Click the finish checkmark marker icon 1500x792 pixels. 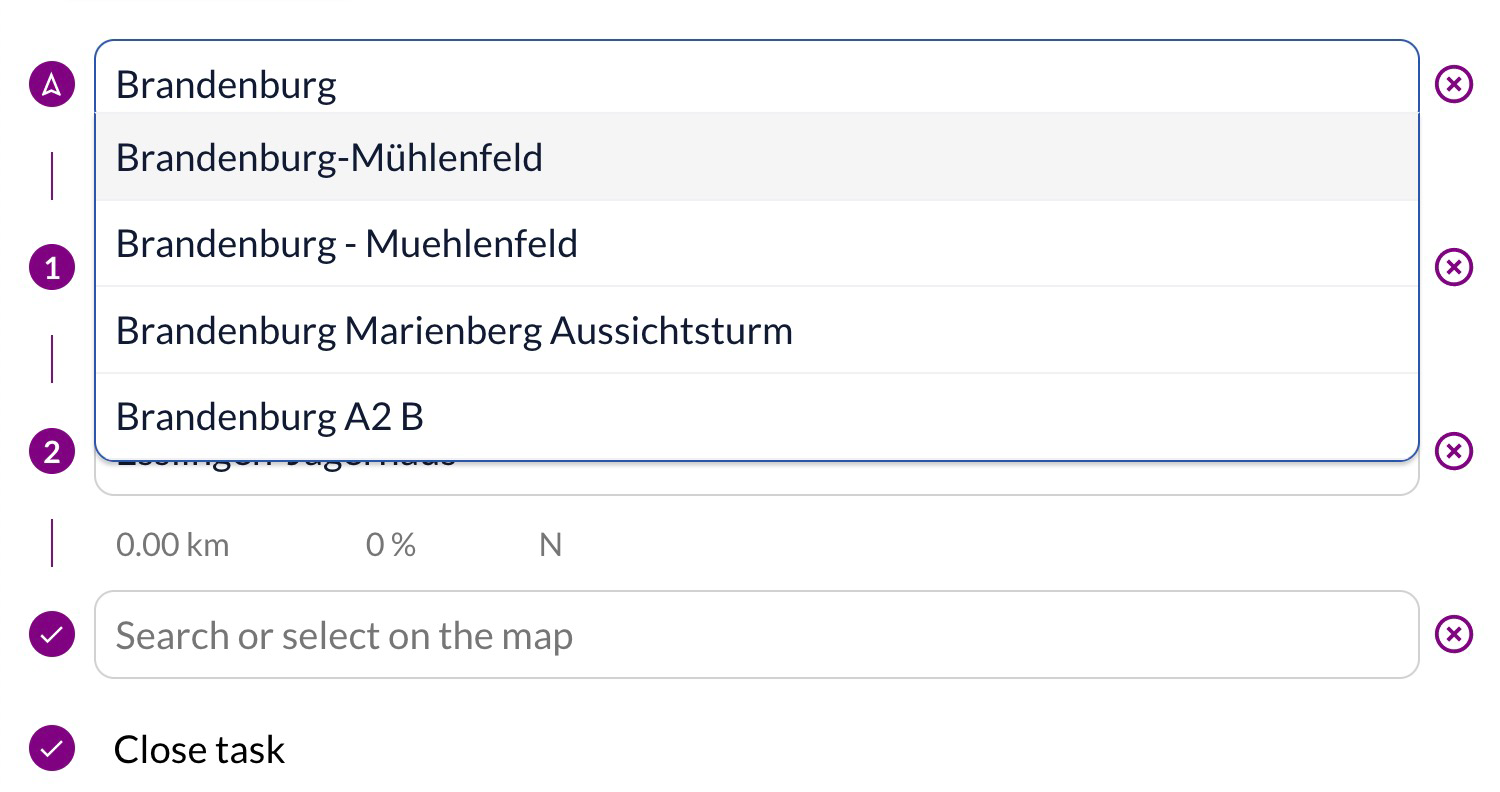[x=52, y=634]
